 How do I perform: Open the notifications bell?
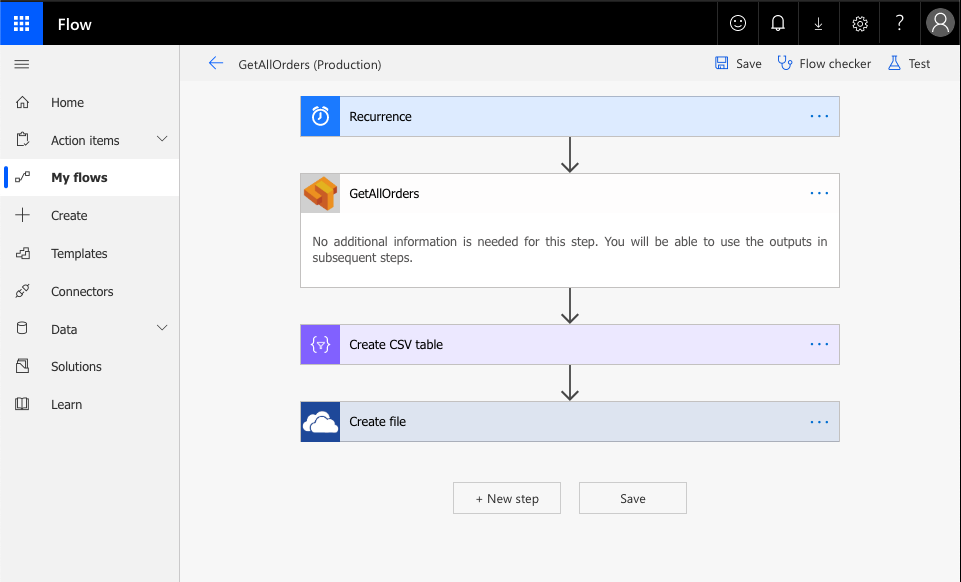779,24
